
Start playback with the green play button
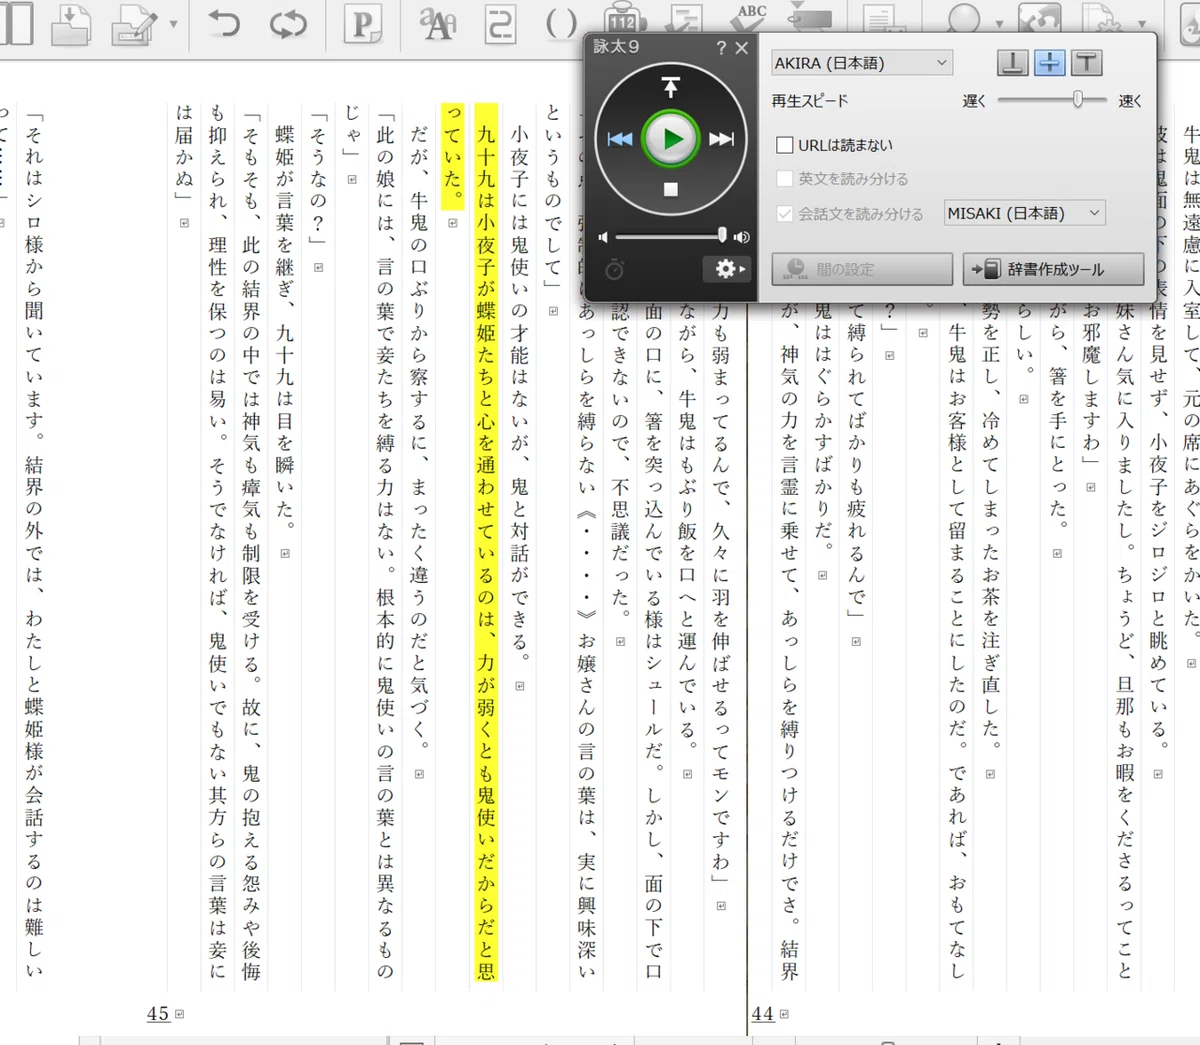click(671, 139)
